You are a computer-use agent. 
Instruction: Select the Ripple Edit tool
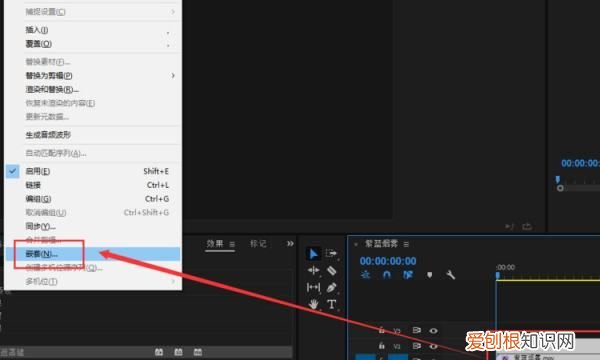click(x=313, y=270)
